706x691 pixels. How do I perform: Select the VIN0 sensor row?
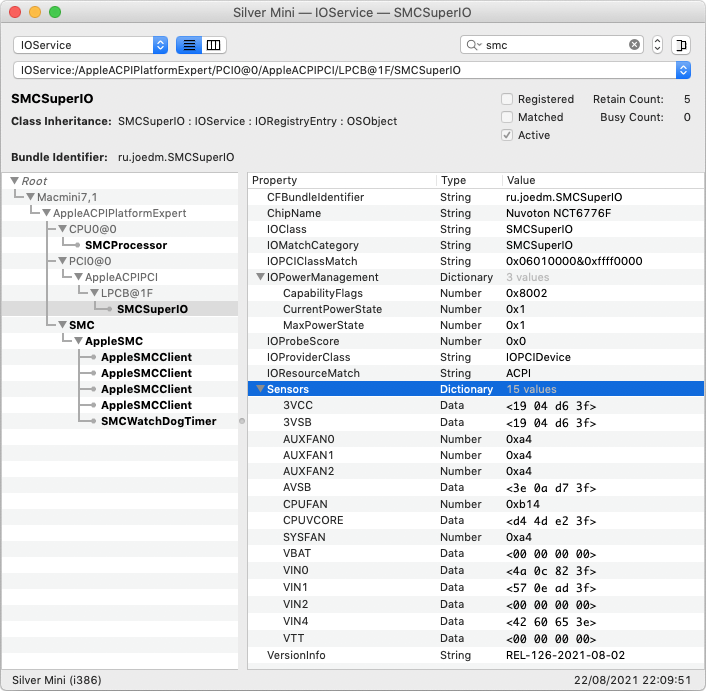pyautogui.click(x=475, y=570)
